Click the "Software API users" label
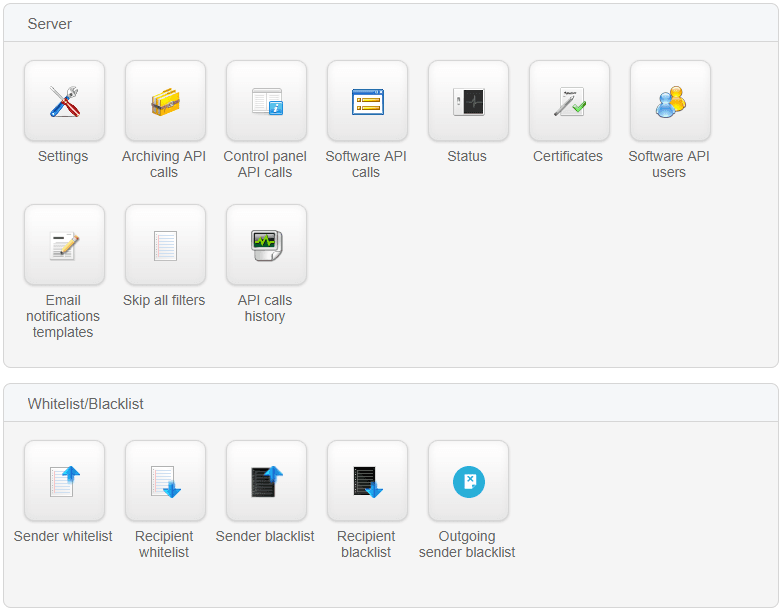 point(669,164)
